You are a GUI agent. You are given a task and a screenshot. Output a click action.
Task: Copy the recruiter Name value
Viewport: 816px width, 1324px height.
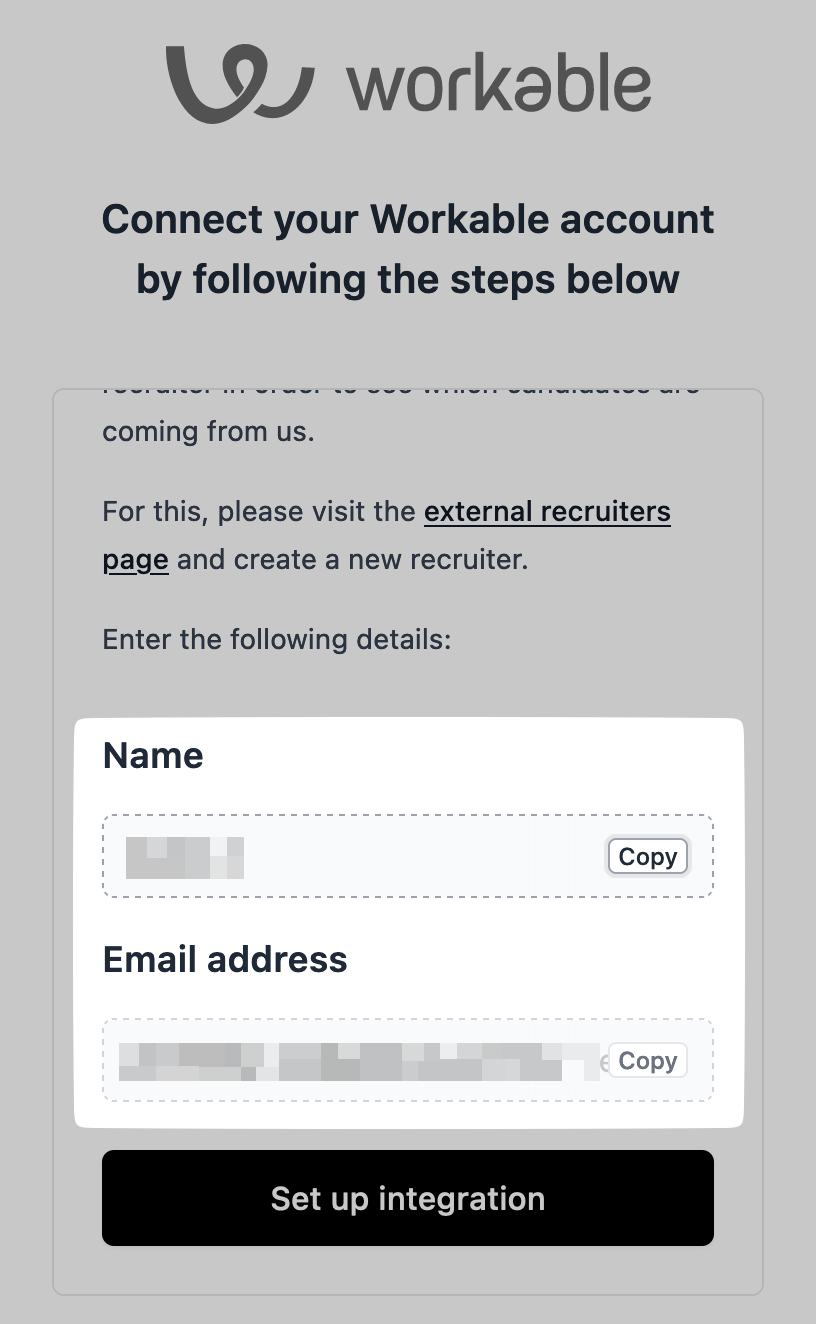click(x=647, y=857)
